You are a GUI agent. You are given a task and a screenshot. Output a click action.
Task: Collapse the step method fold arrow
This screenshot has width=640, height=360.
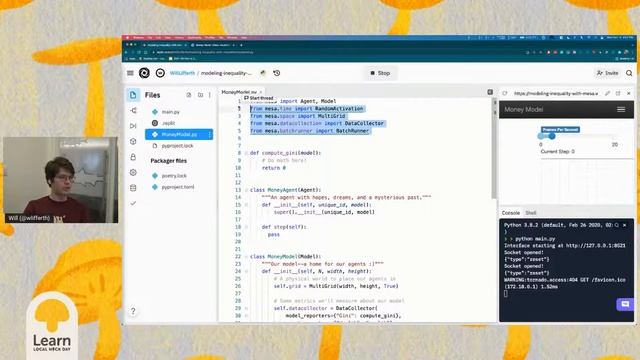(246, 227)
